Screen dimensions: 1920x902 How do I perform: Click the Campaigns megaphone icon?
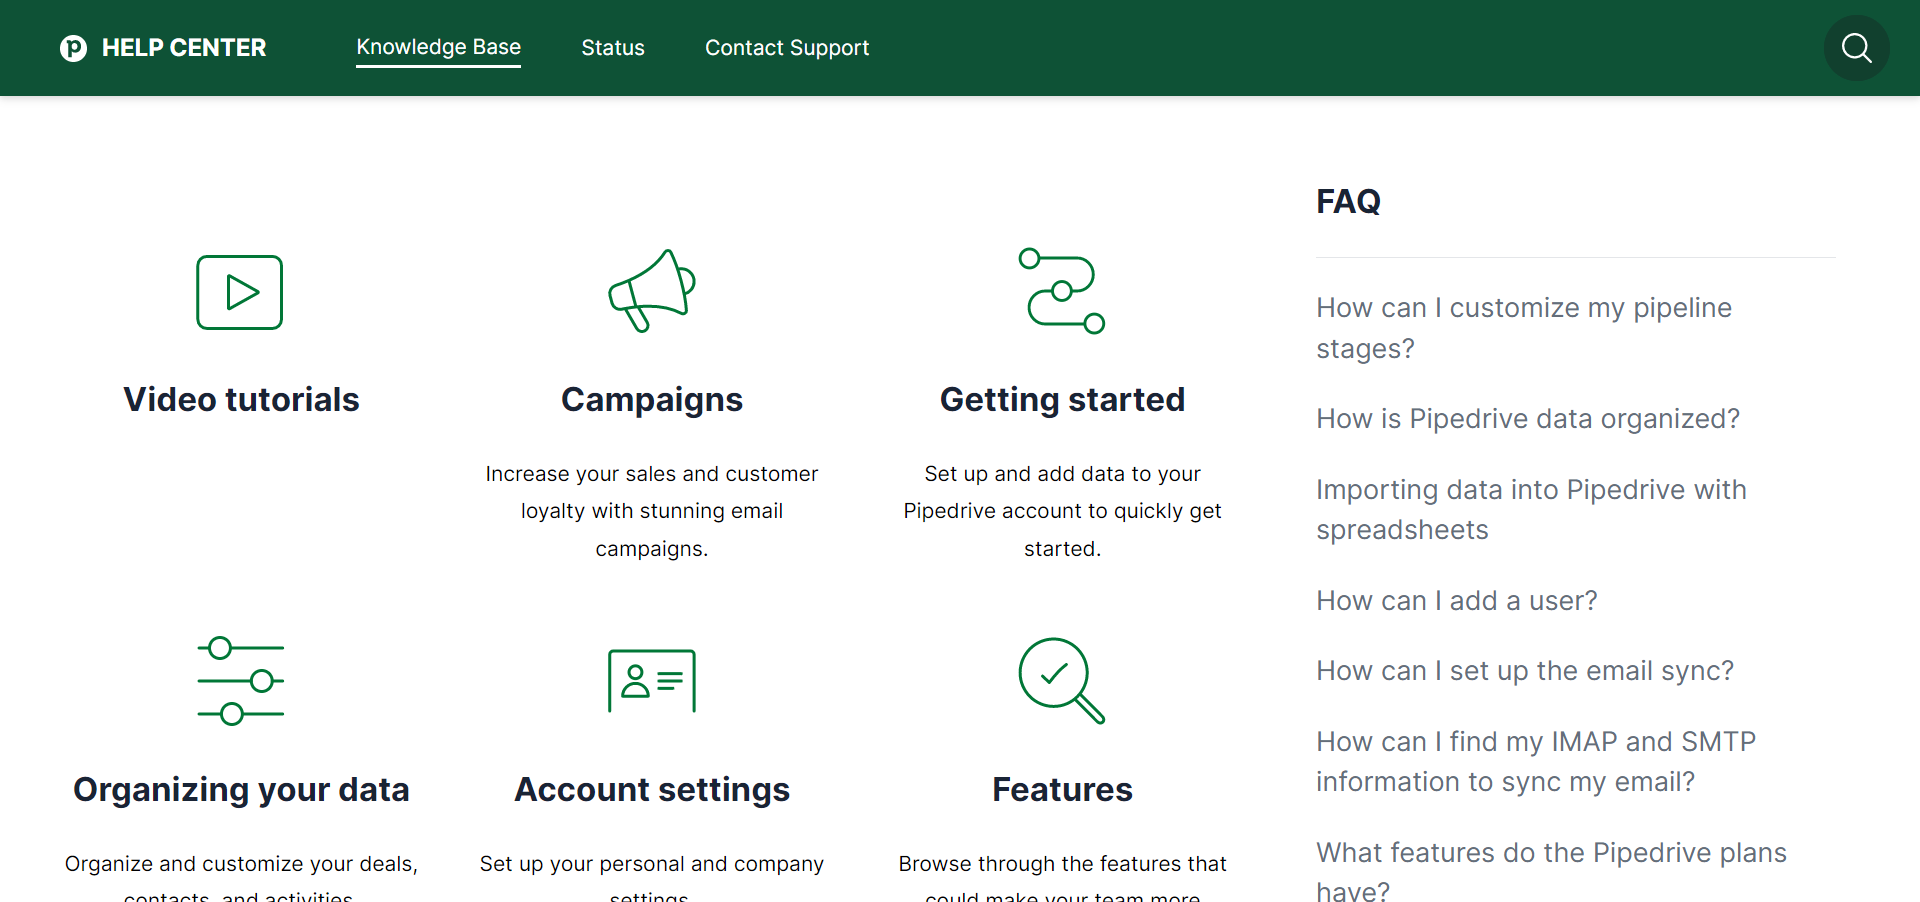(651, 291)
